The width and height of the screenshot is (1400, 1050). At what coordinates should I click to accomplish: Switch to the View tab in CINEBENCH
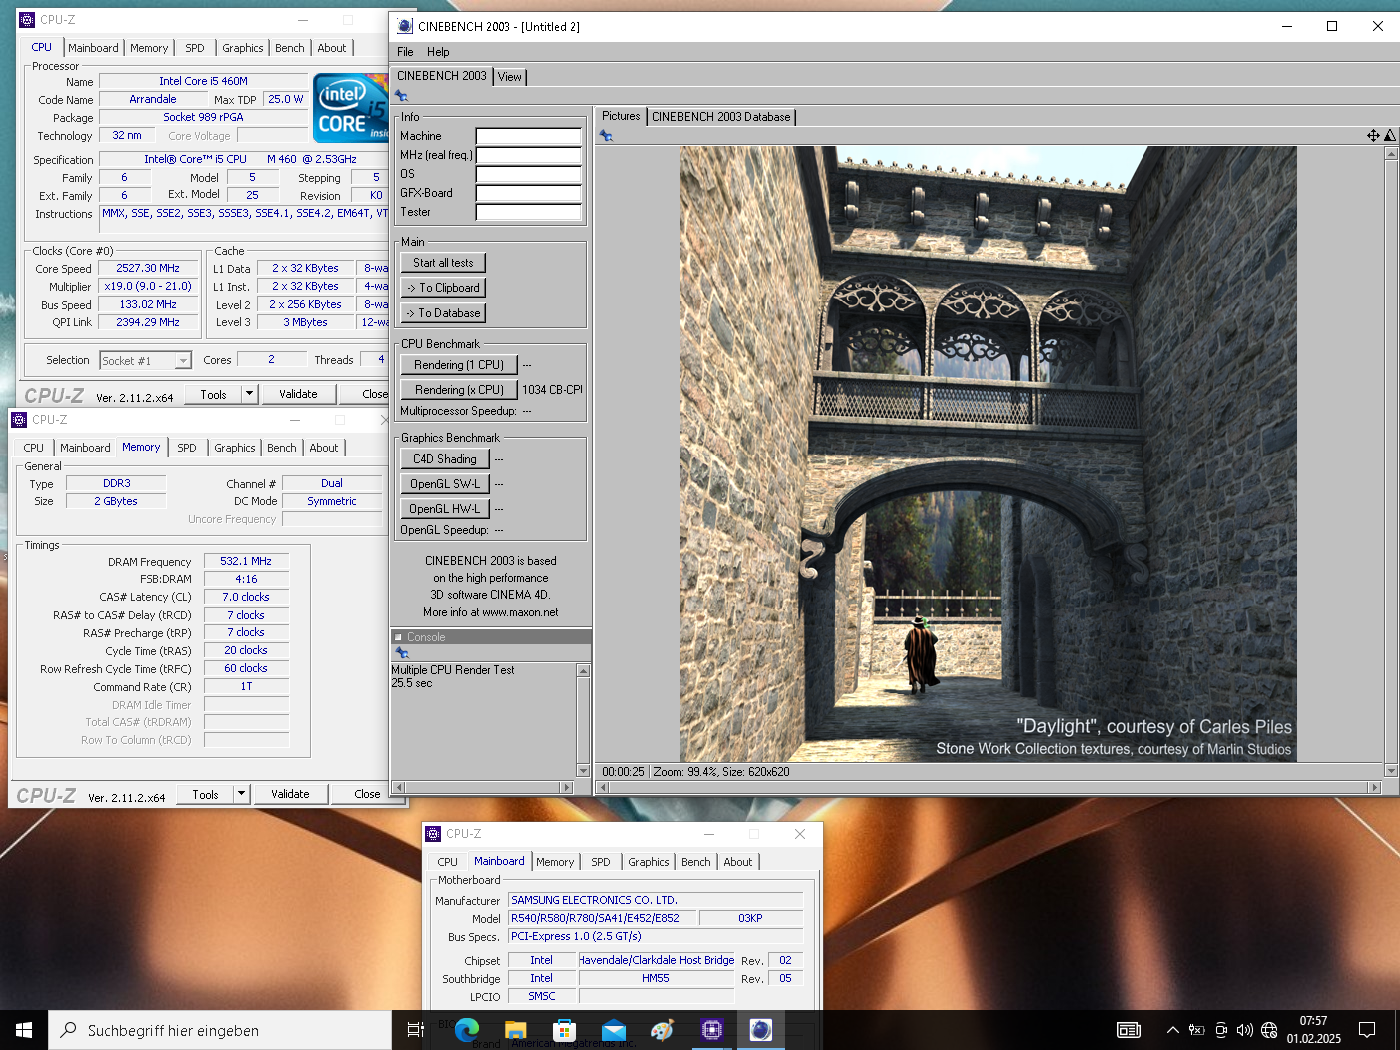coord(510,77)
